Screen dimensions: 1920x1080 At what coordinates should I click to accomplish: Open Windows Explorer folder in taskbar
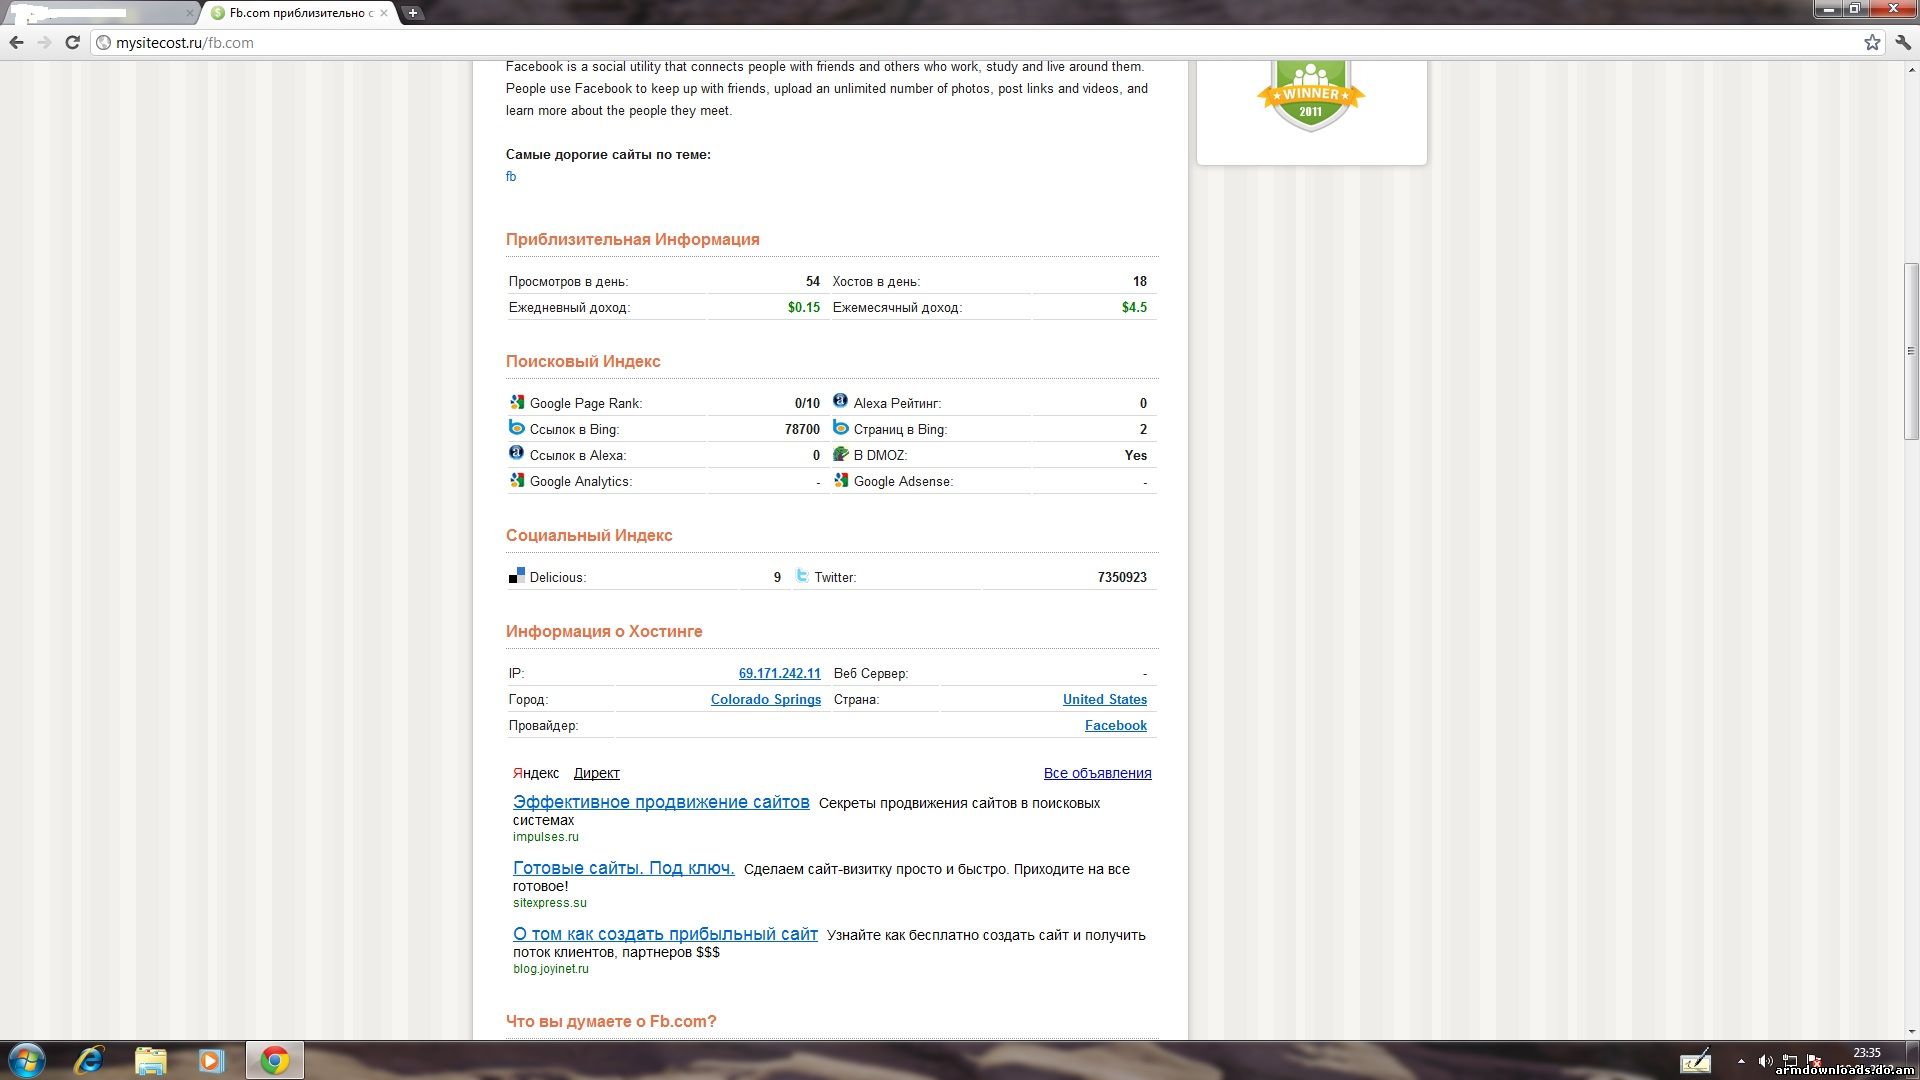(x=150, y=1060)
